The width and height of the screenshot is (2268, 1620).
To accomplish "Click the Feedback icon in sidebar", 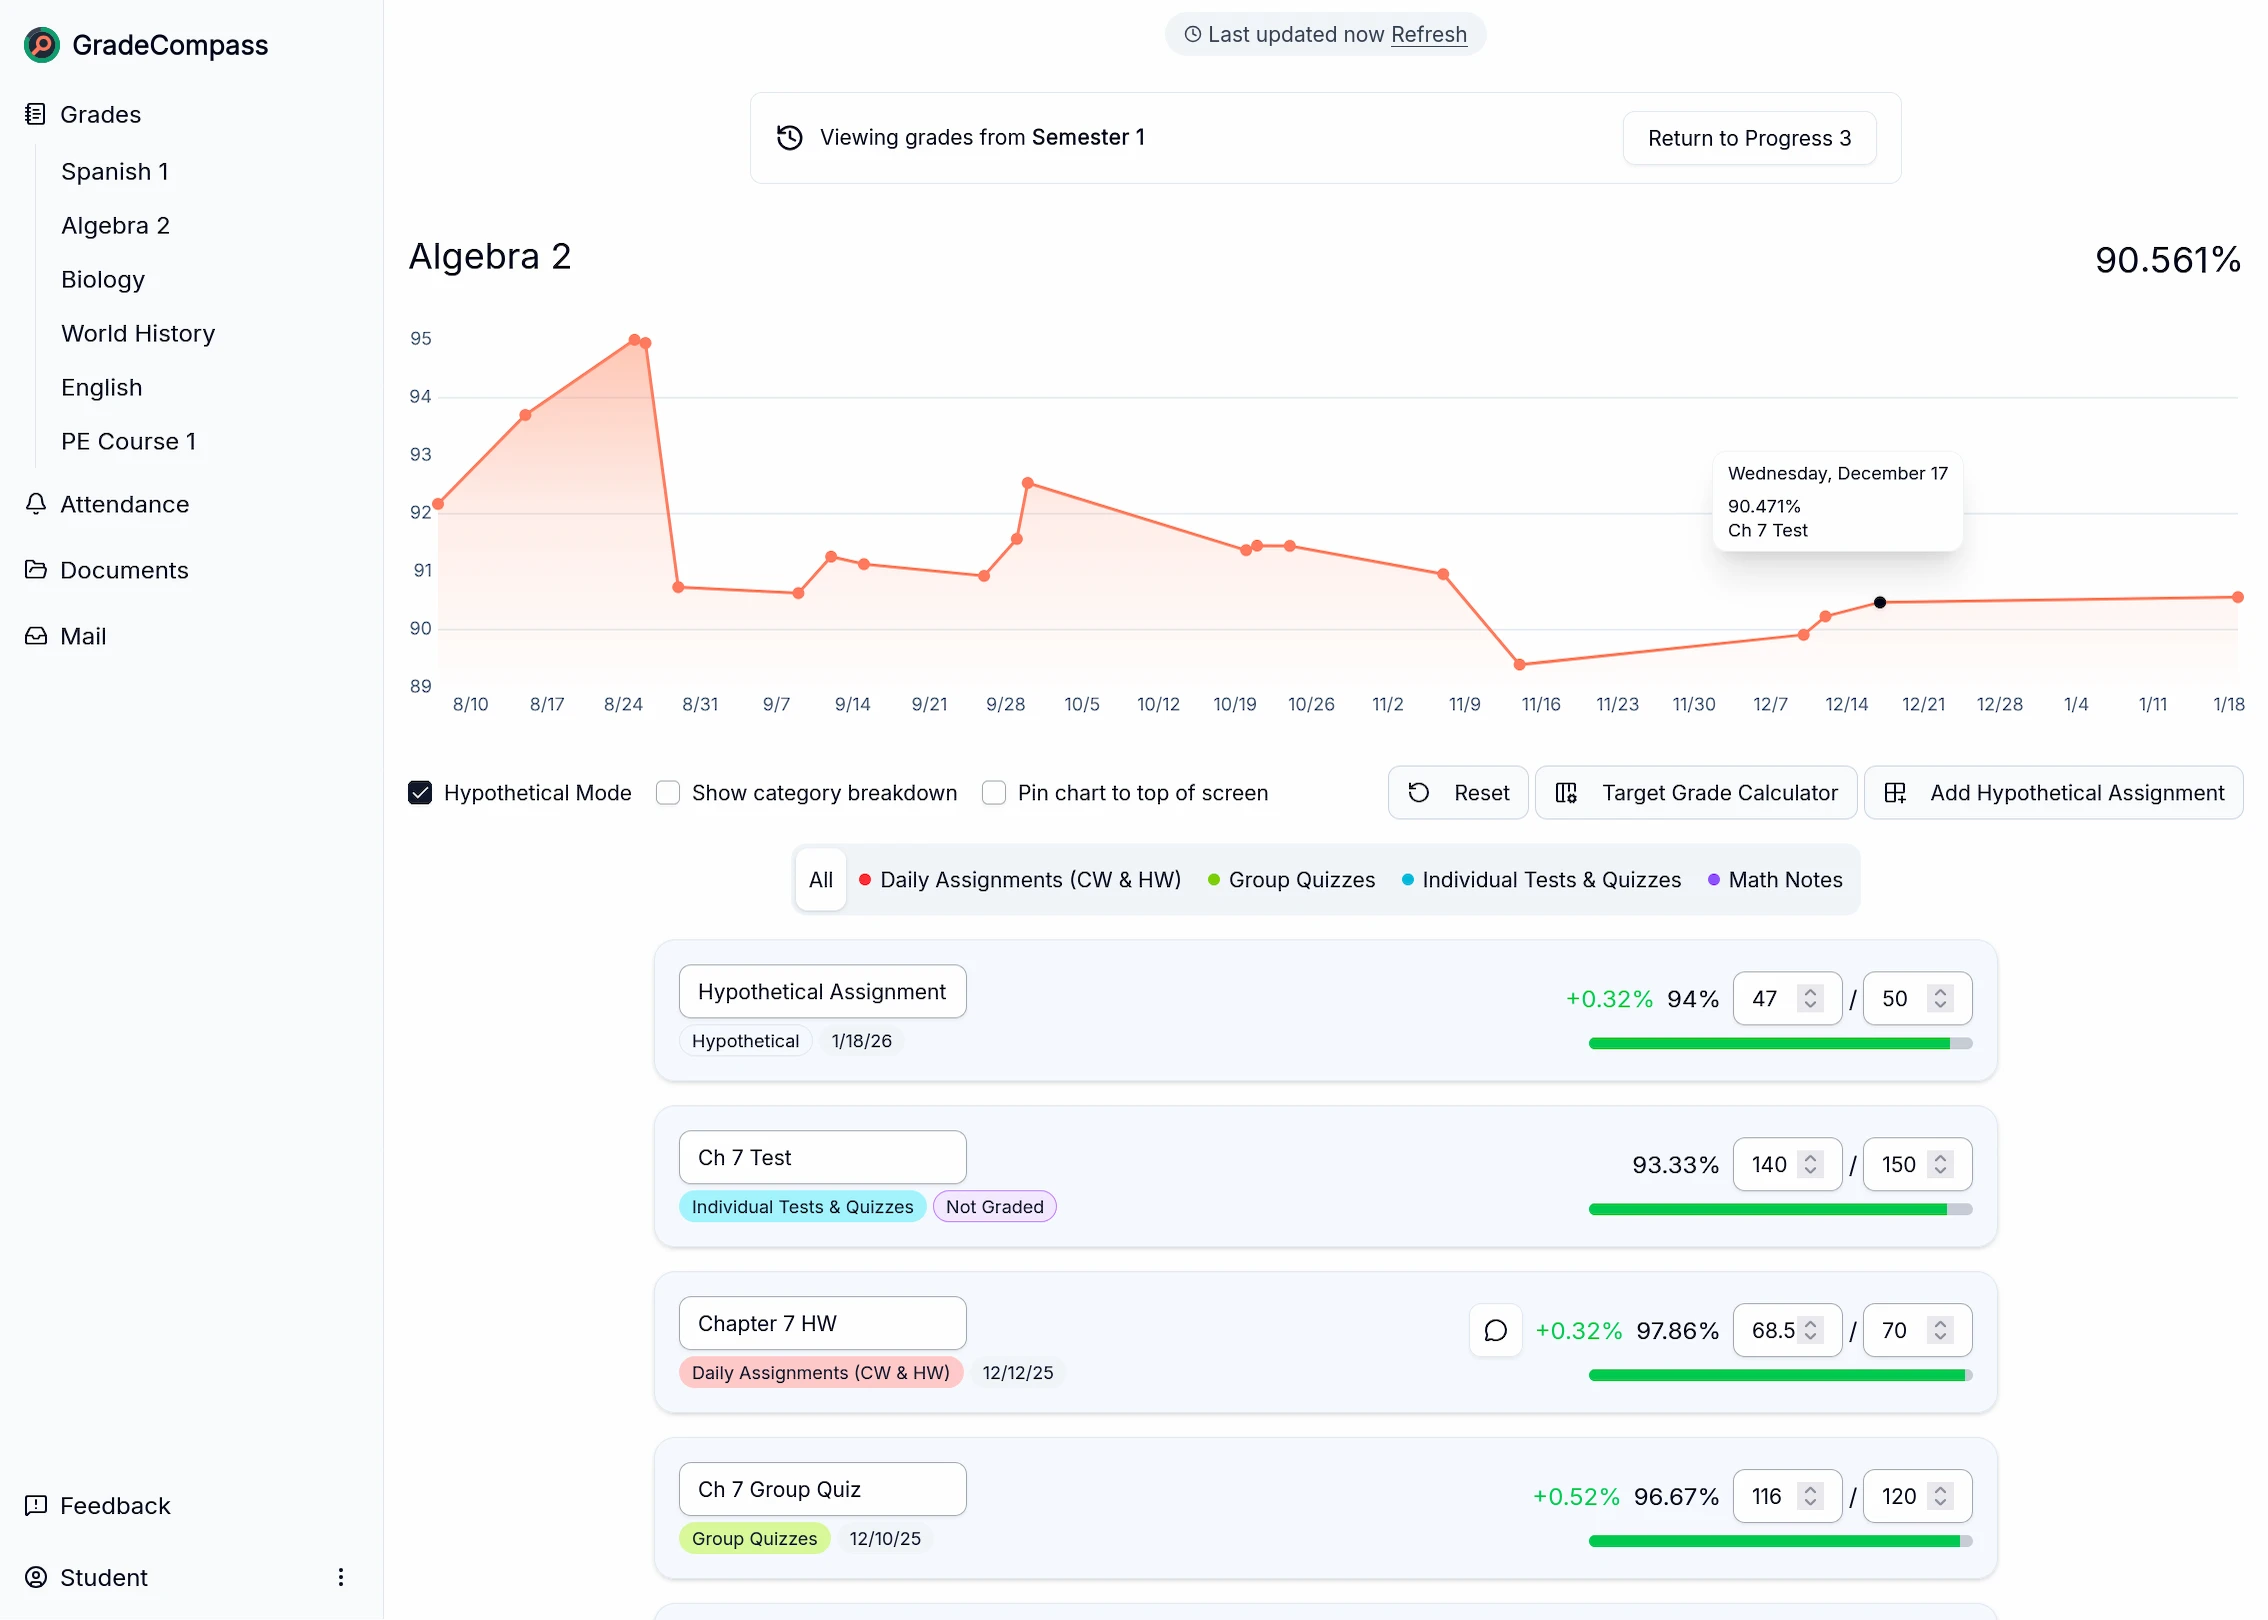I will coord(36,1505).
